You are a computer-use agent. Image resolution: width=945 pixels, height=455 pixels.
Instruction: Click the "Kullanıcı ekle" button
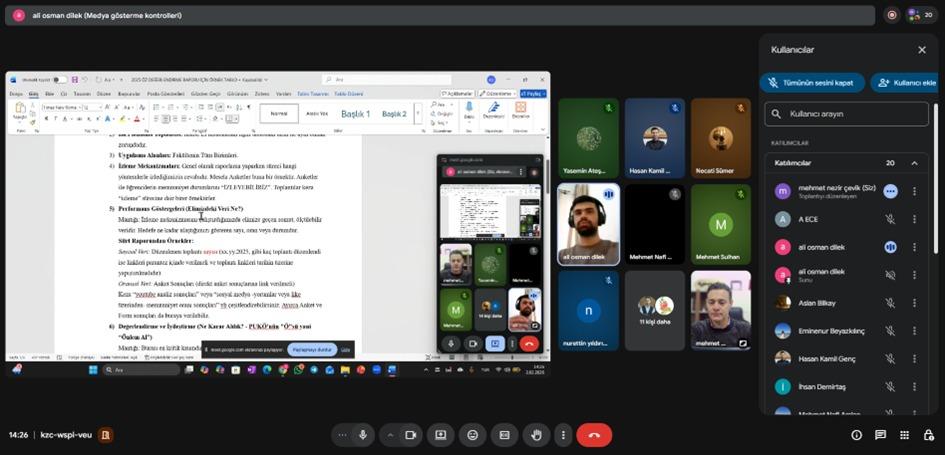(x=905, y=82)
